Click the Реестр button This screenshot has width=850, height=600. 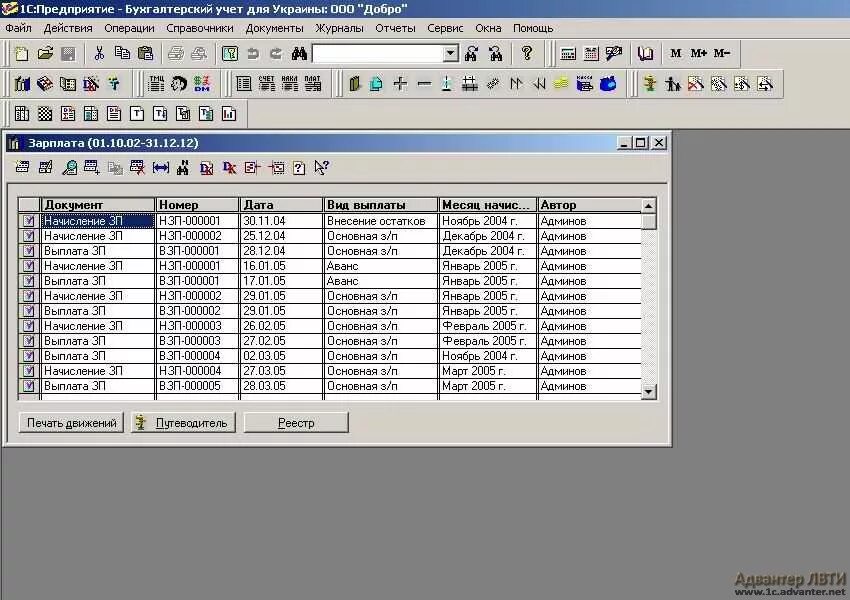click(x=296, y=423)
